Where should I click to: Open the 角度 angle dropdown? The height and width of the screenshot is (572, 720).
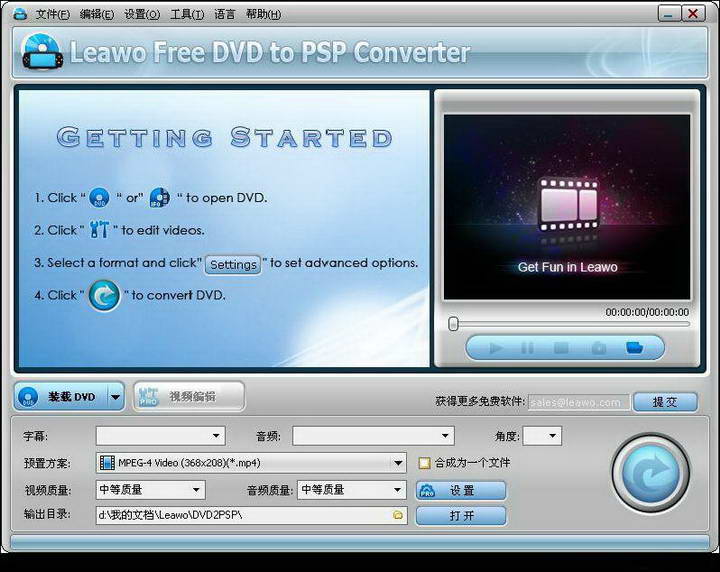click(542, 436)
